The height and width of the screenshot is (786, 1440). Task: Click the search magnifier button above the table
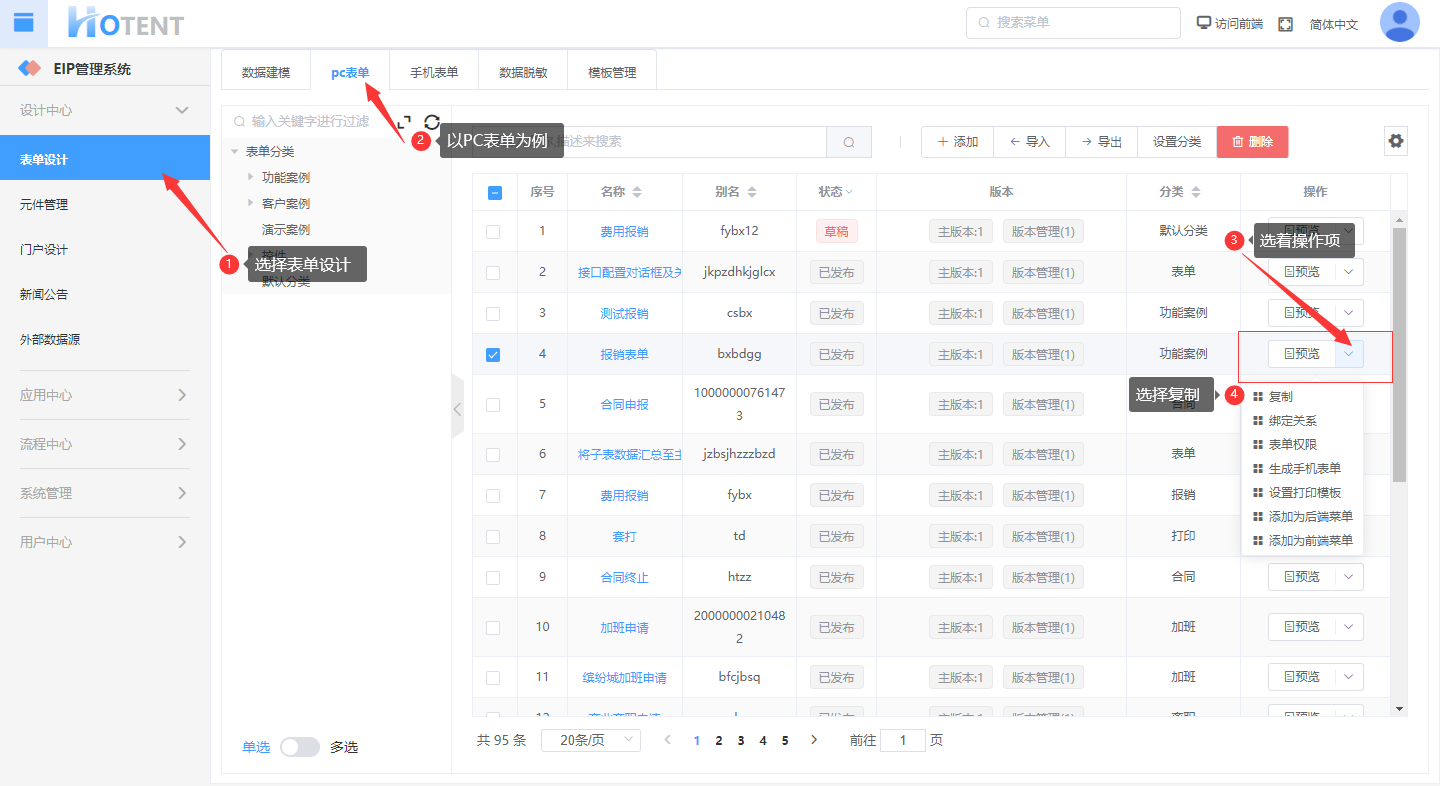[x=849, y=142]
